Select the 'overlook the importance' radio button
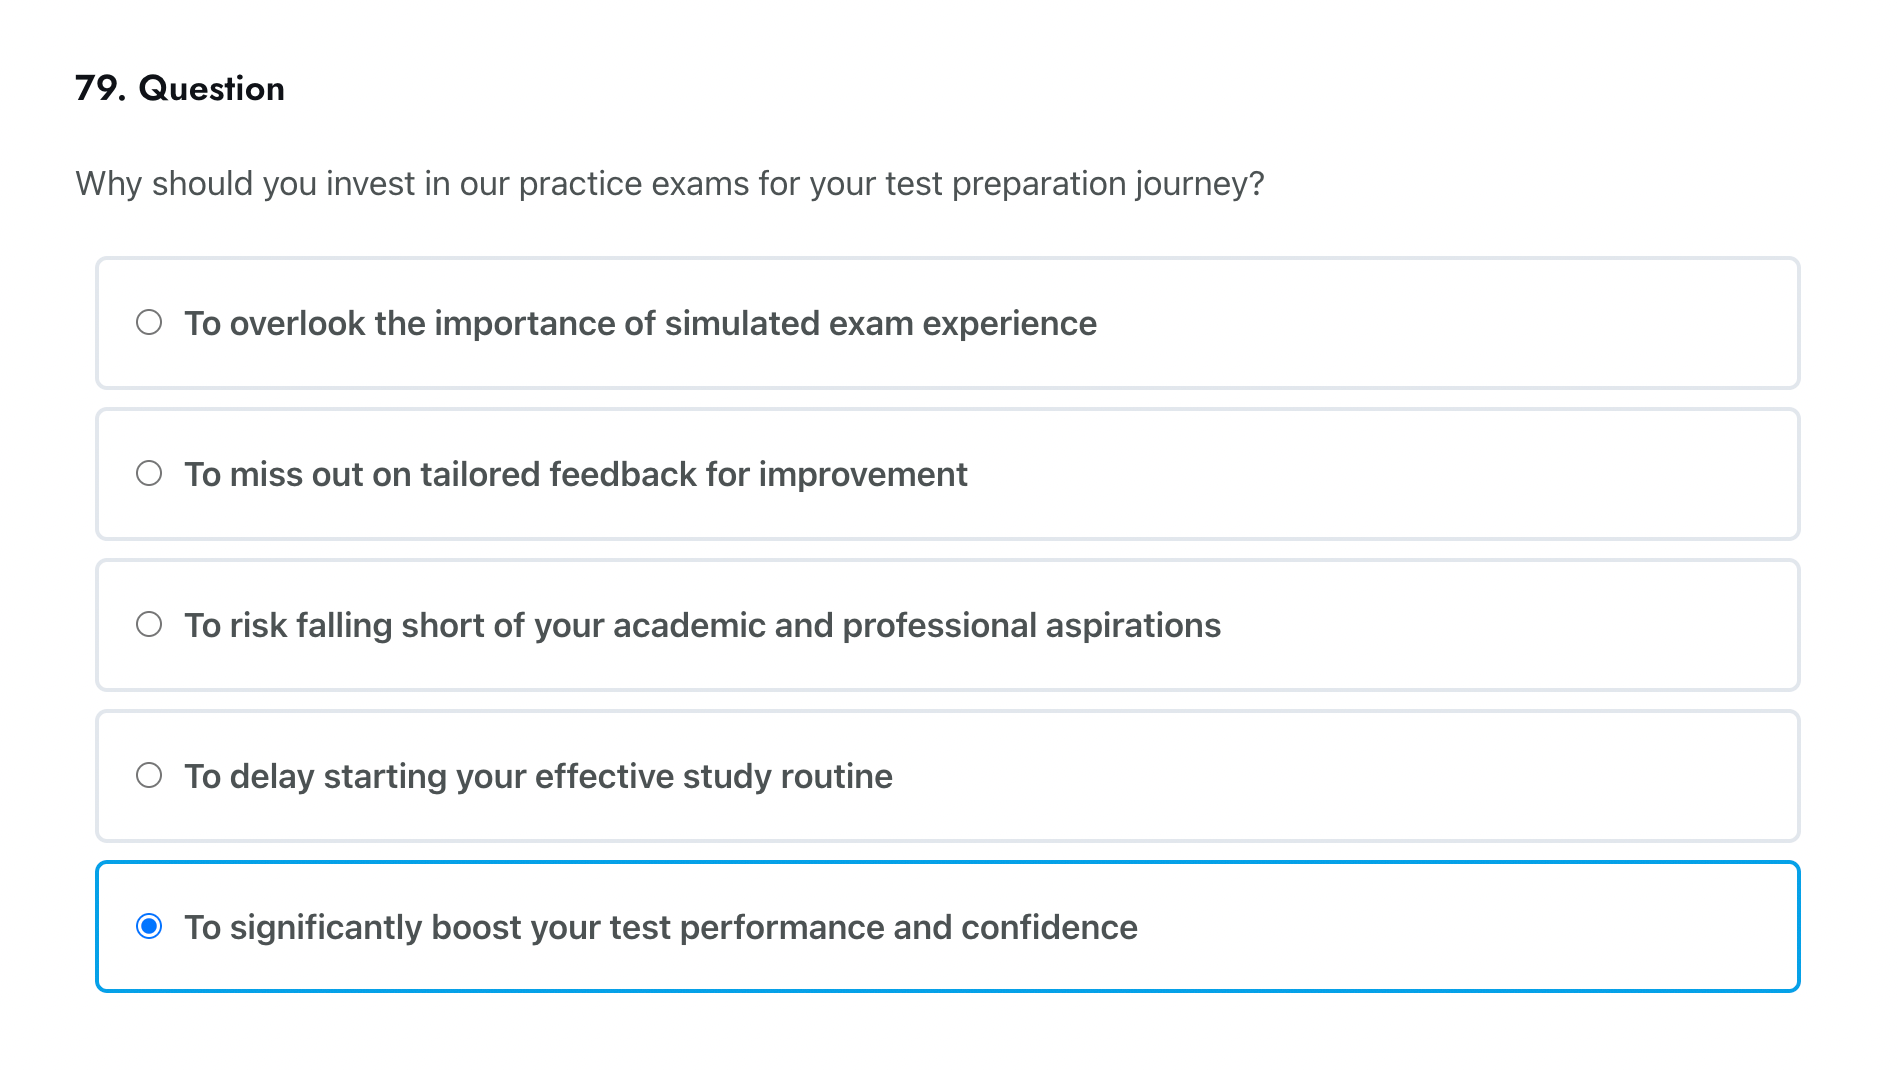This screenshot has width=1898, height=1070. pyautogui.click(x=149, y=323)
